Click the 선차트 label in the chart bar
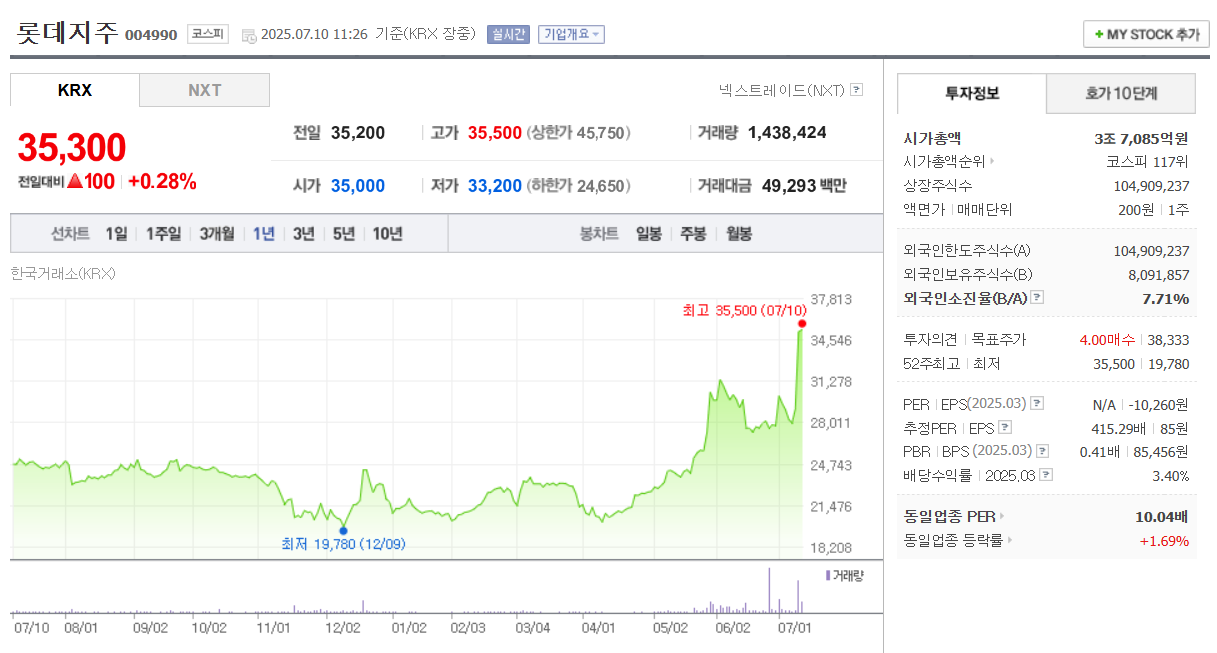 tap(70, 234)
